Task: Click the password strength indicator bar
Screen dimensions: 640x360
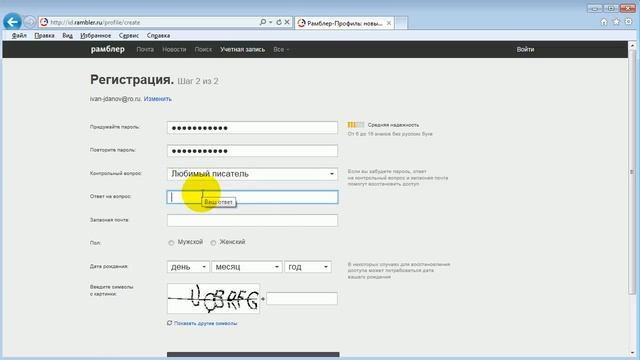Action: (356, 125)
